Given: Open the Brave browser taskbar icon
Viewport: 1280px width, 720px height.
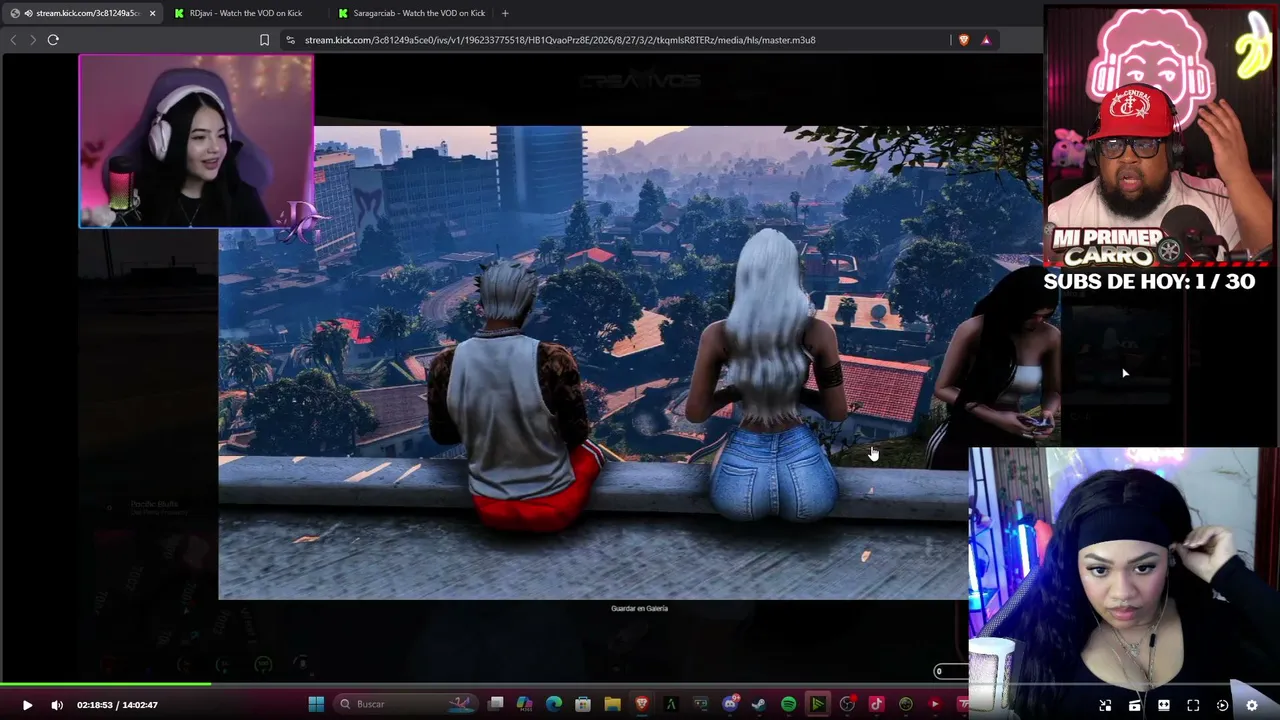Looking at the screenshot, I should tap(642, 704).
